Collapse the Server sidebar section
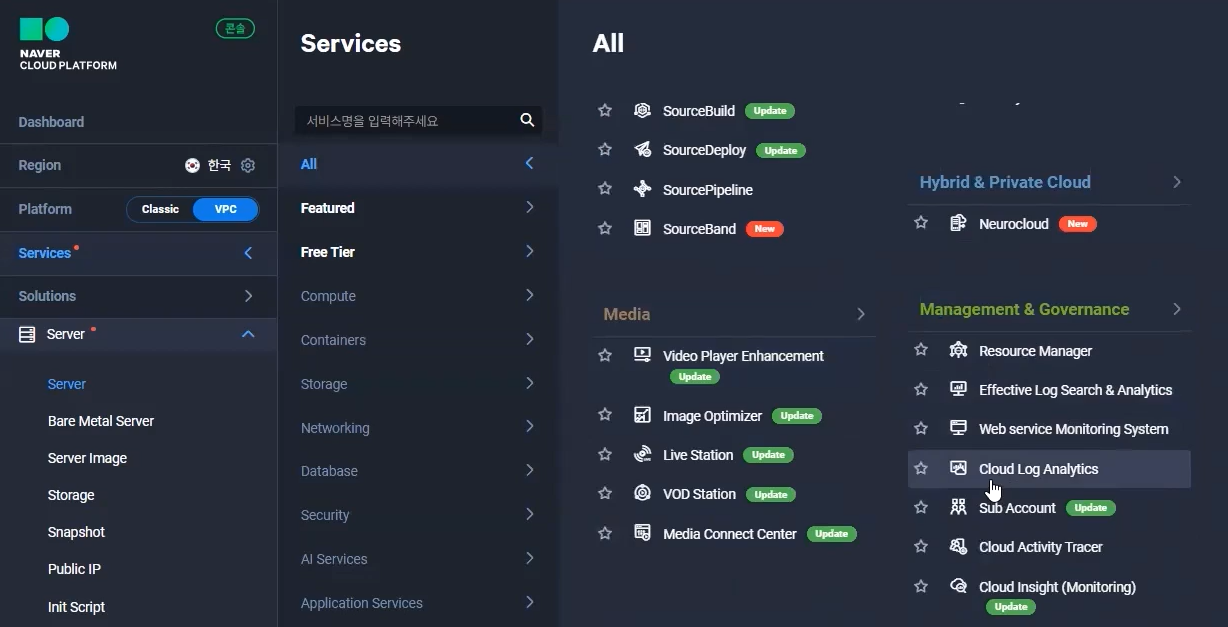Screen dimensions: 1228x627 click(x=248, y=334)
